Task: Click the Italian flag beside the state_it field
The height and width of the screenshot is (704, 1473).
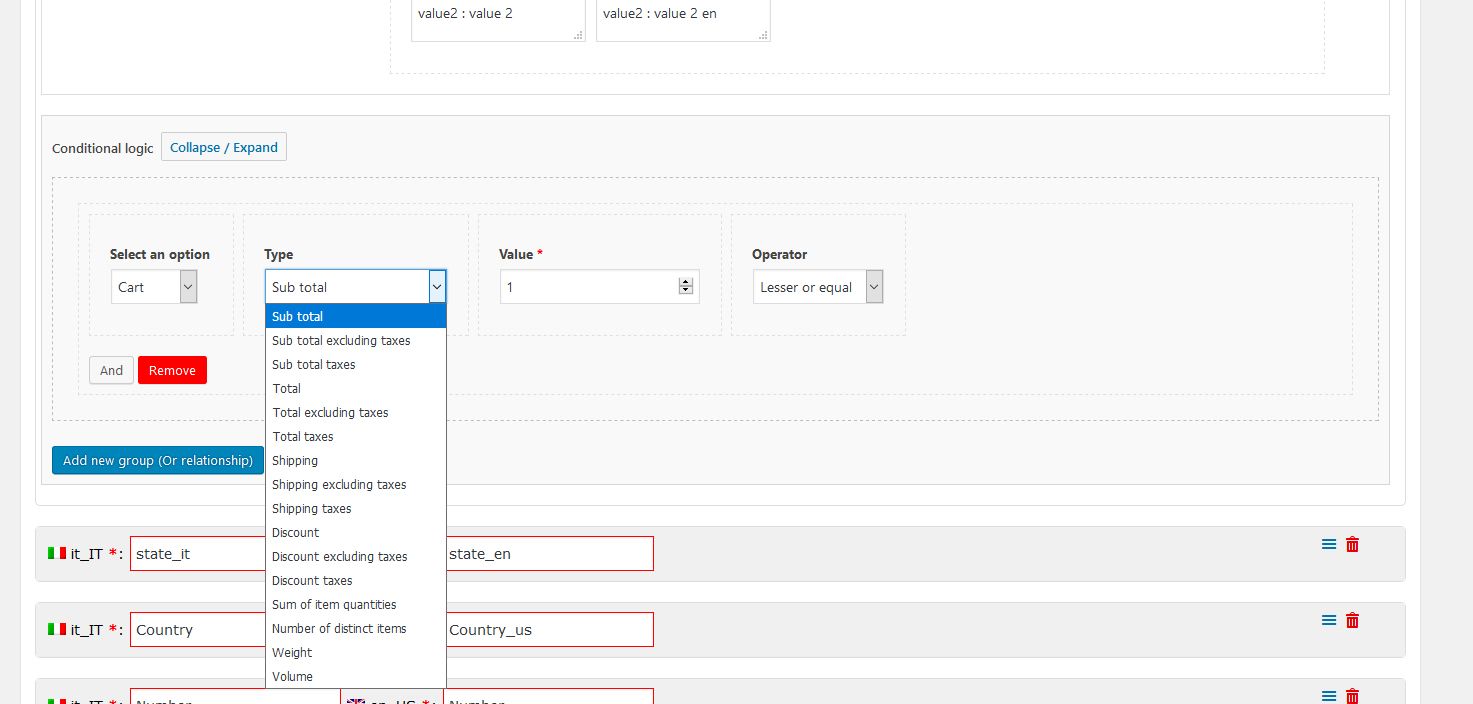Action: click(x=56, y=553)
